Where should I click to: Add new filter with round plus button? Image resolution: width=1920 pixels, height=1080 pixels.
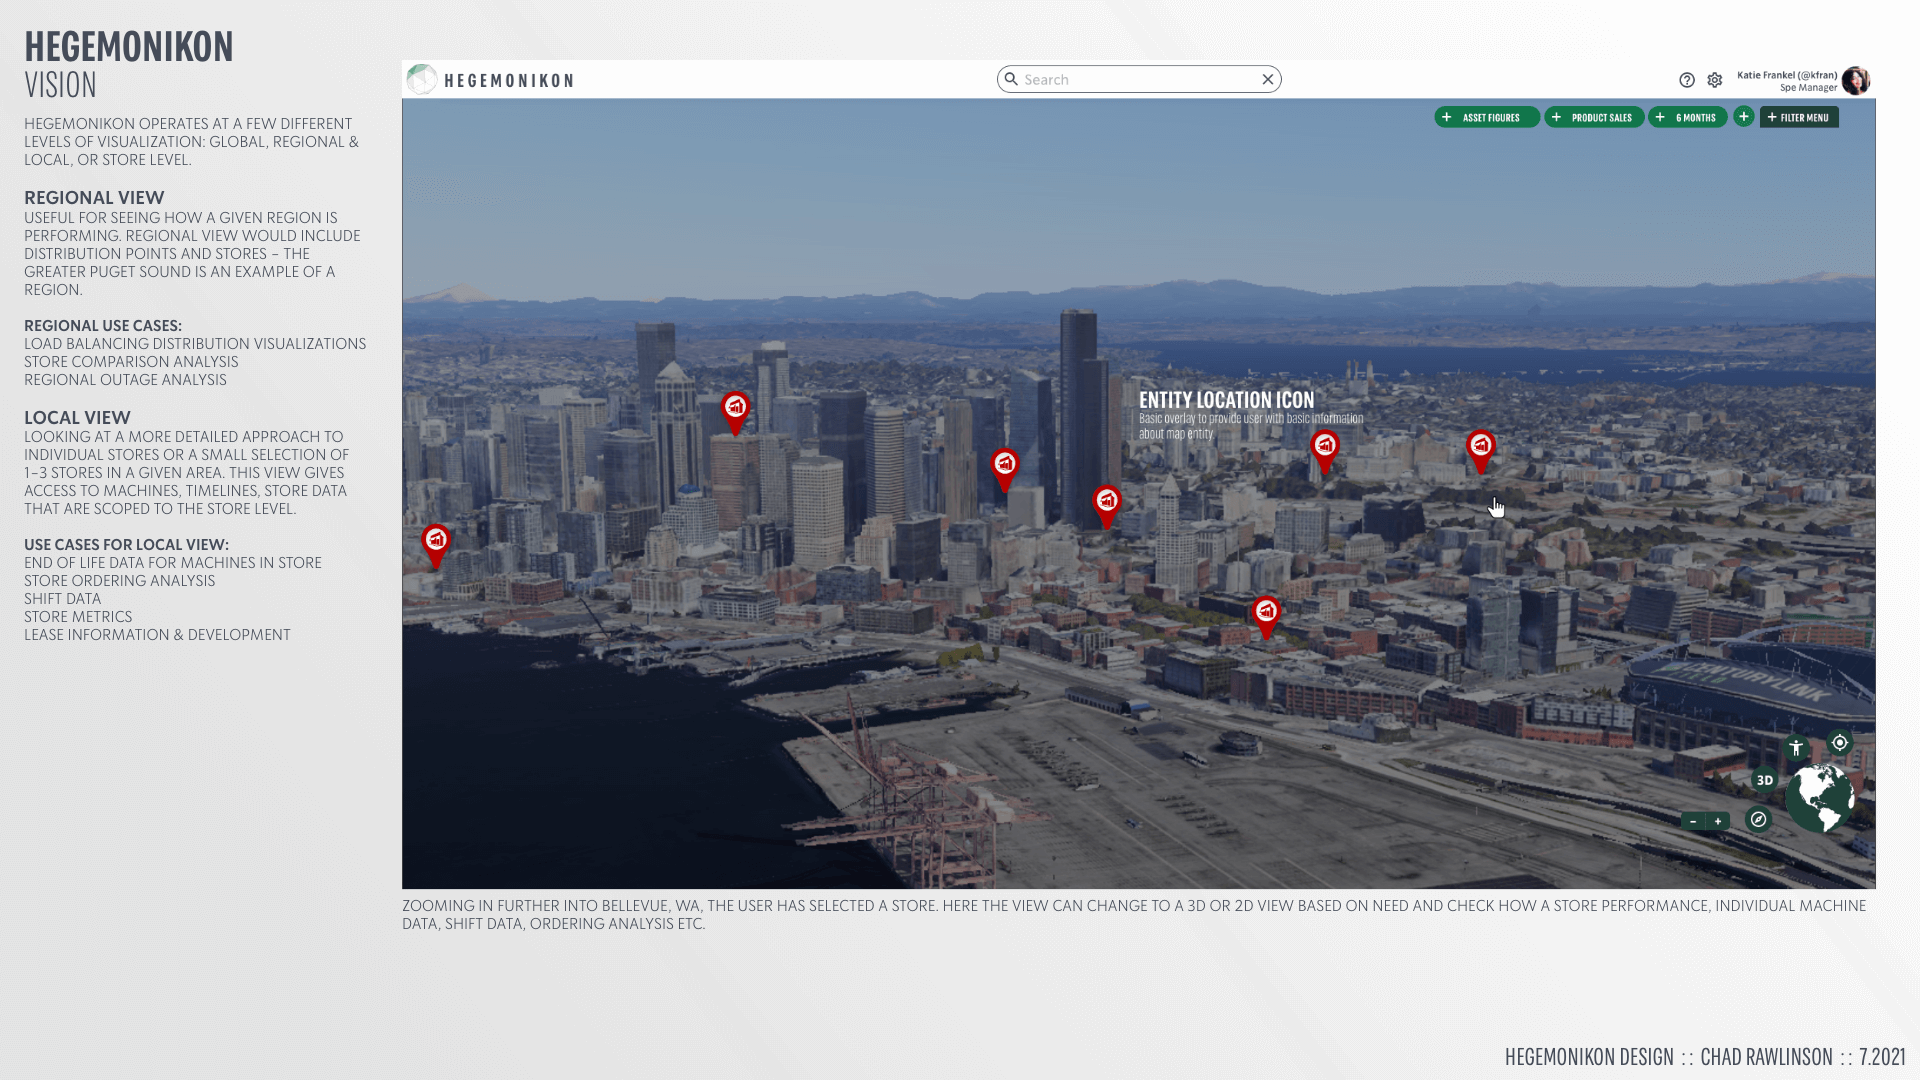pos(1744,117)
